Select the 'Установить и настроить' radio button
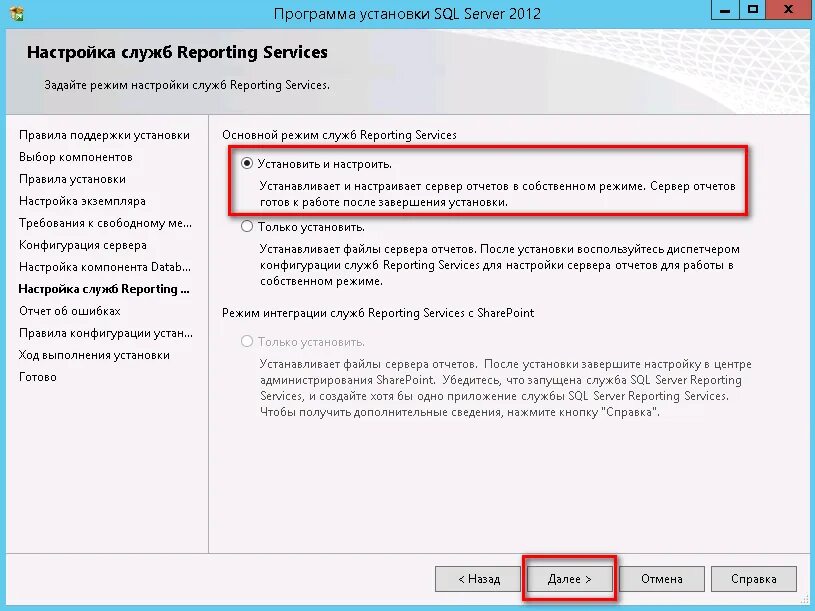 point(247,164)
